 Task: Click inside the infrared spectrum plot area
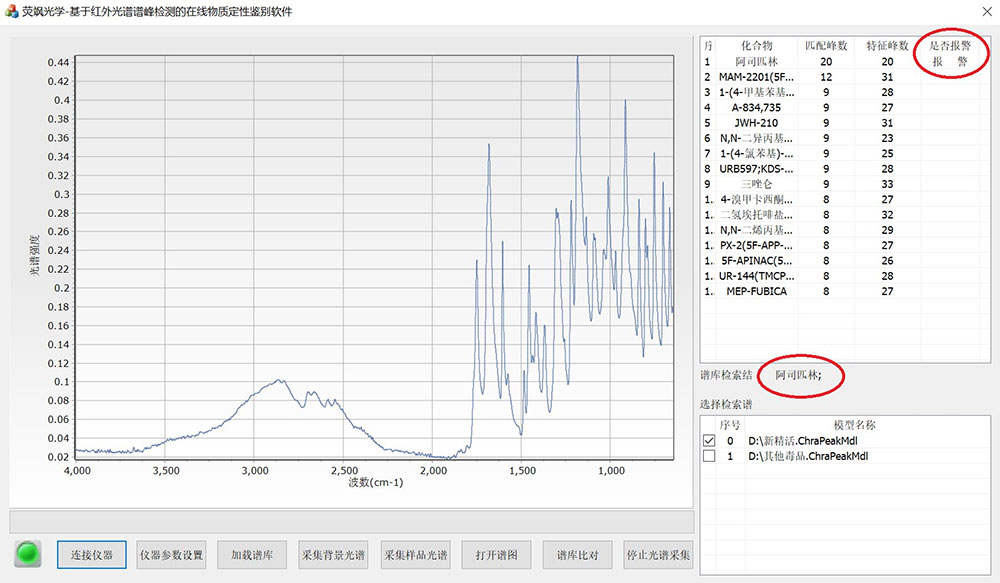[374, 256]
